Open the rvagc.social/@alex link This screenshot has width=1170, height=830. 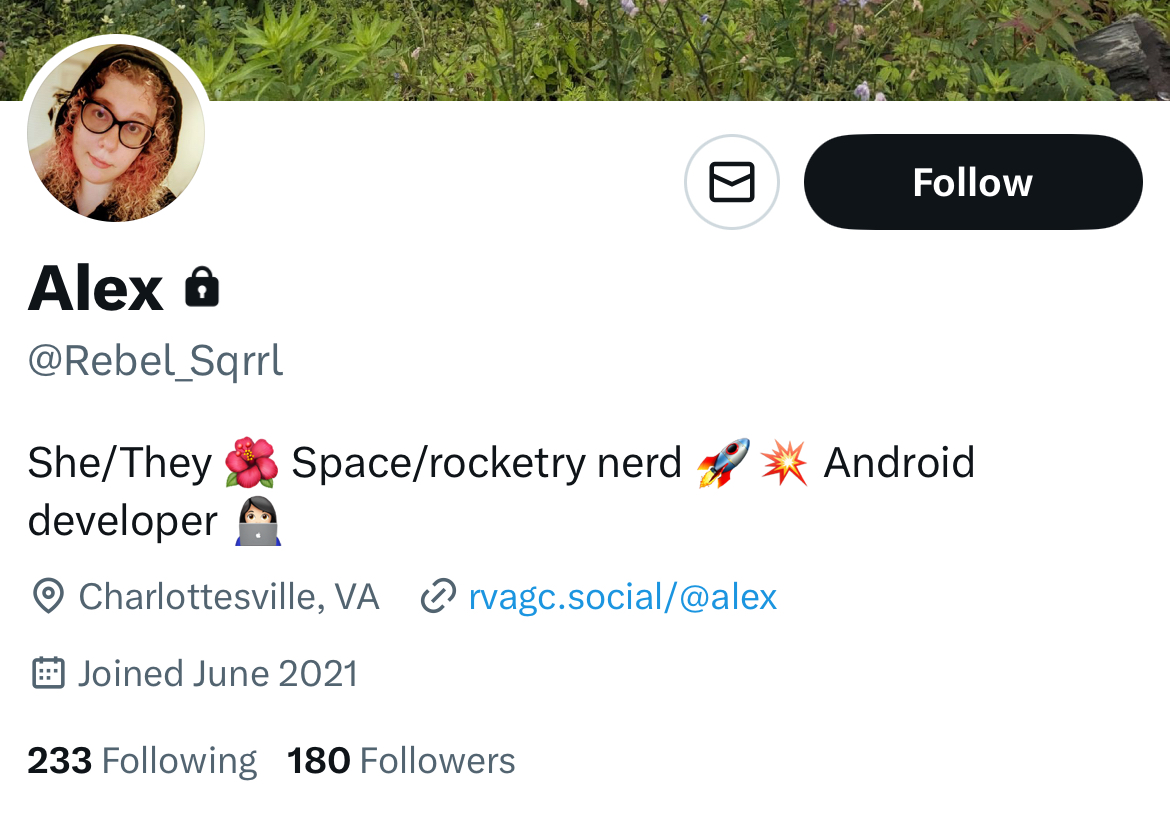pyautogui.click(x=622, y=597)
